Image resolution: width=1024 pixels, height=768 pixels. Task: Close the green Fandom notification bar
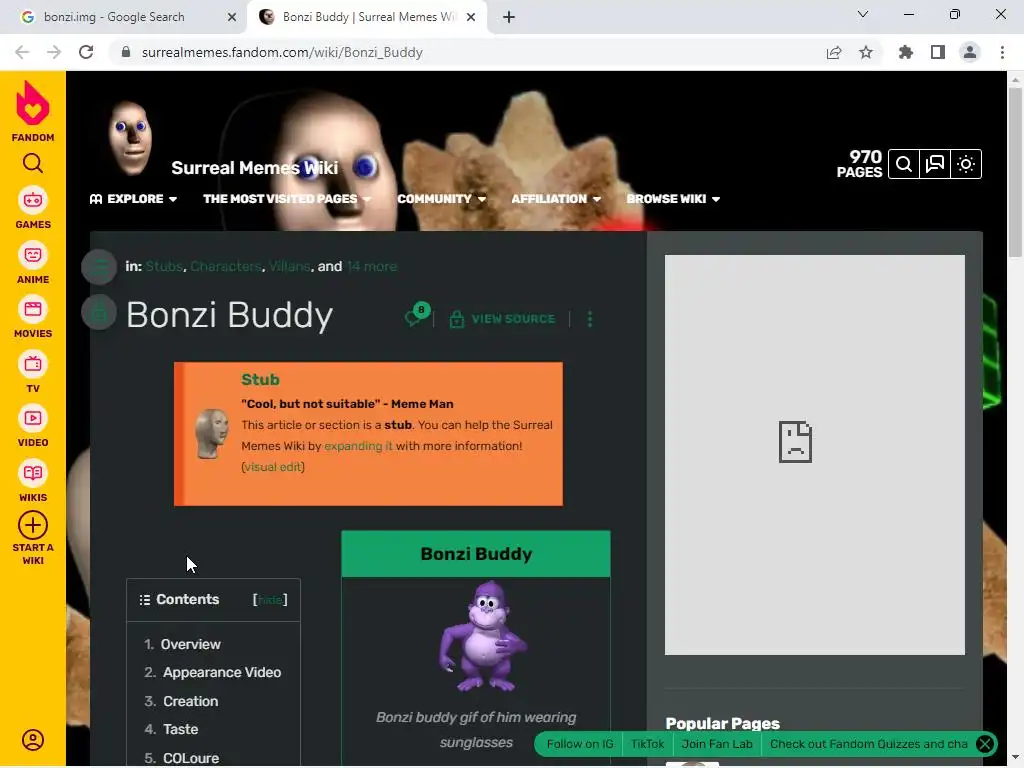point(985,744)
